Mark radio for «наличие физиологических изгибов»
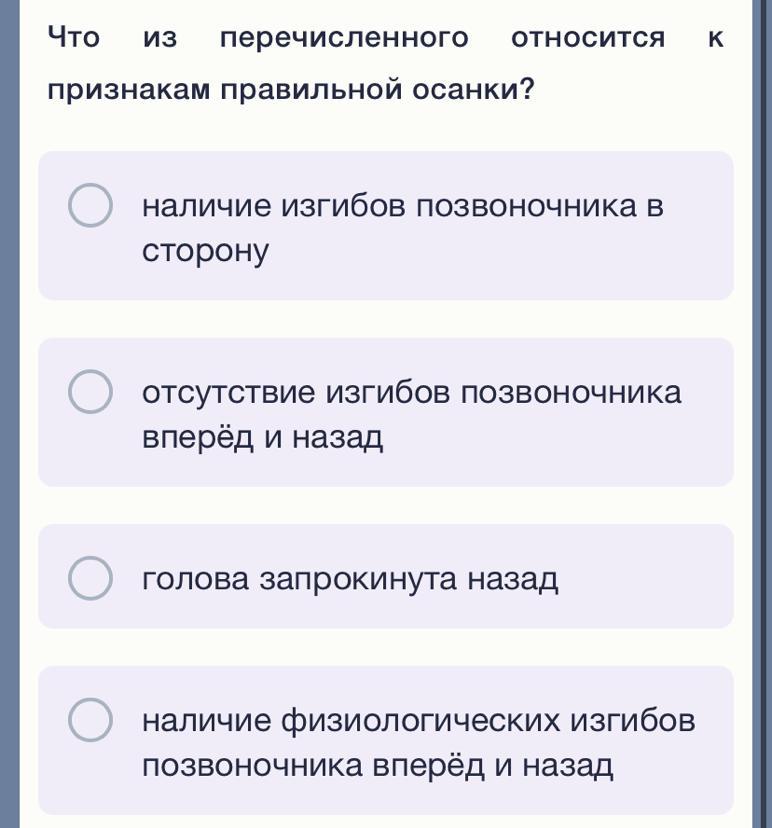Image resolution: width=772 pixels, height=828 pixels. pos(90,720)
